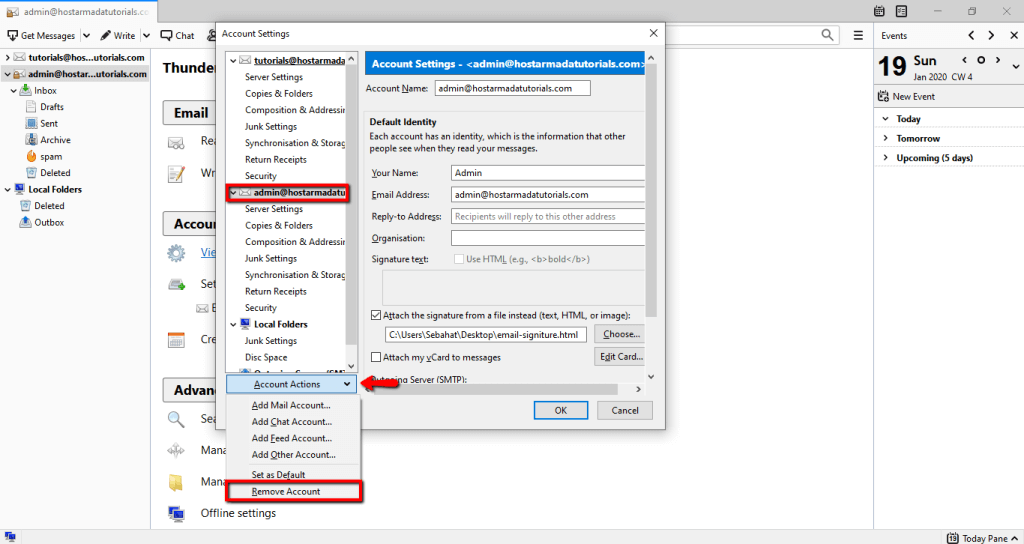This screenshot has width=1024, height=544.
Task: Click New Event calendar icon
Action: click(x=882, y=97)
